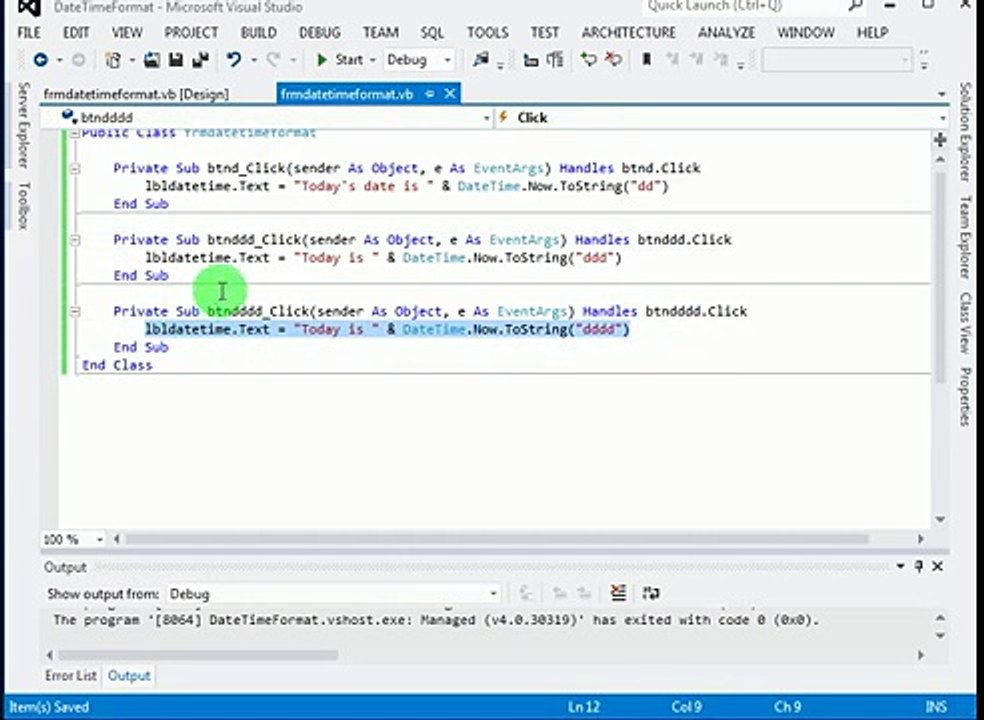Open the PROJECT menu
This screenshot has height=720, width=984.
pos(191,32)
